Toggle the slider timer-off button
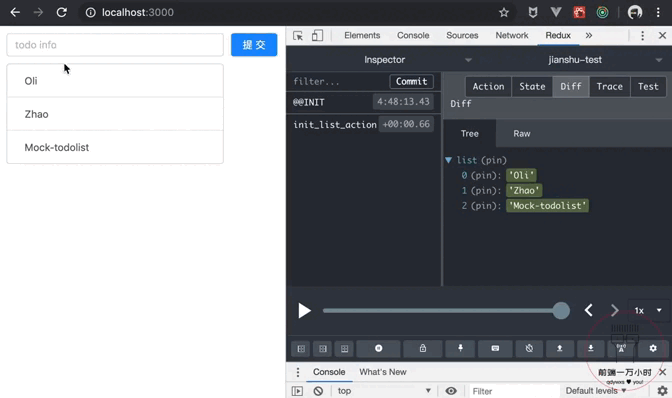The height and width of the screenshot is (398, 672). tap(529, 348)
